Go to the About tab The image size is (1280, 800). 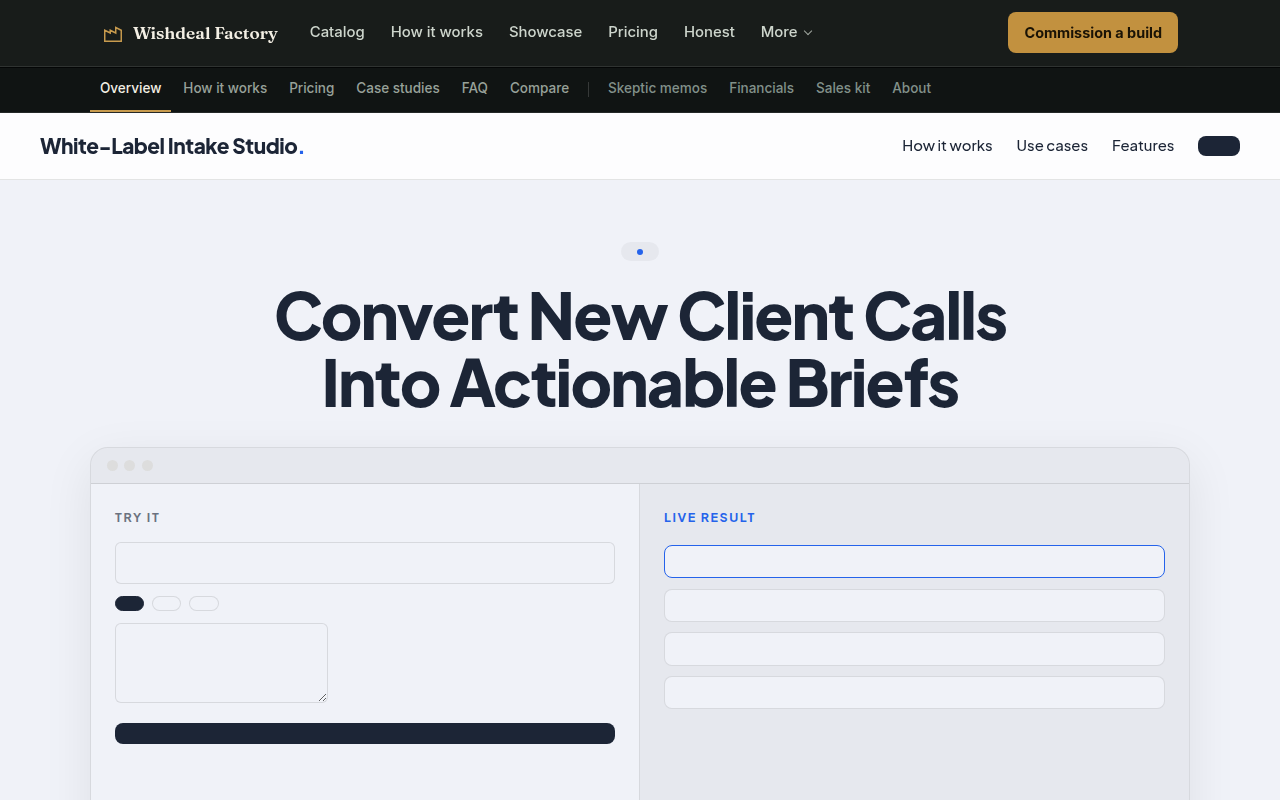(912, 88)
